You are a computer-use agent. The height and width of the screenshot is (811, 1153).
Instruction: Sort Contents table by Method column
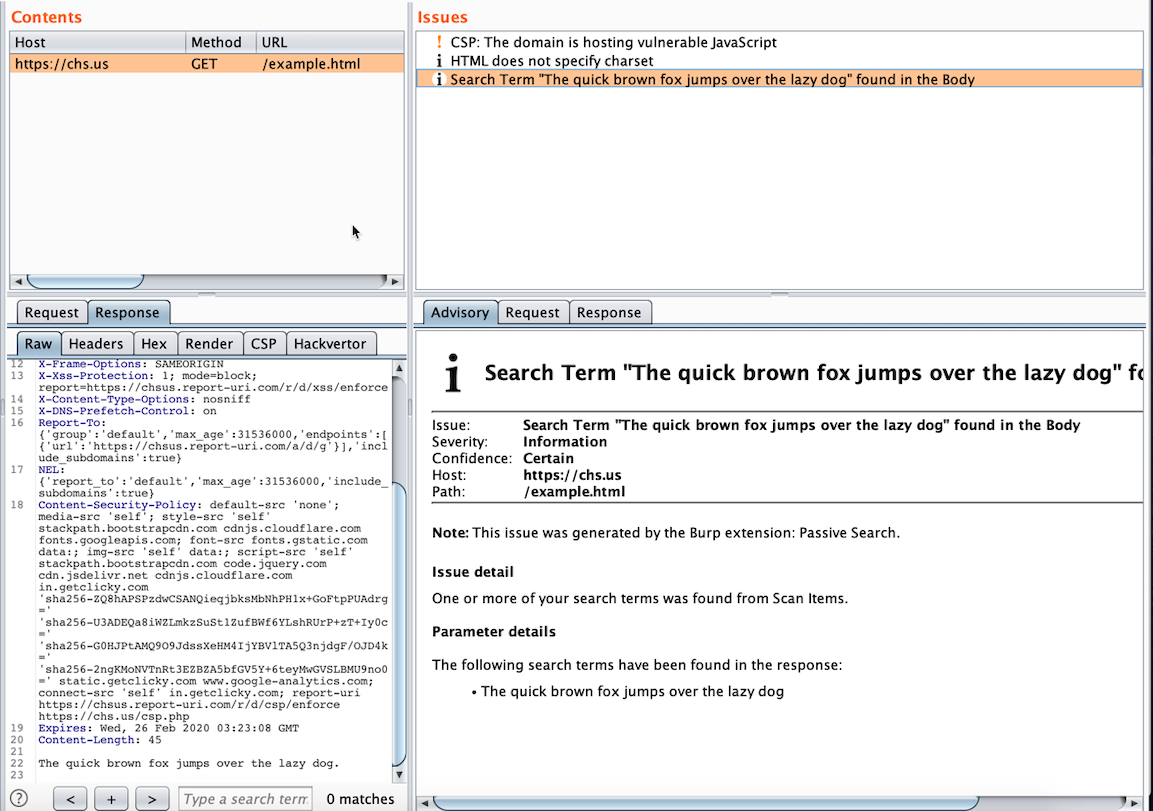220,43
